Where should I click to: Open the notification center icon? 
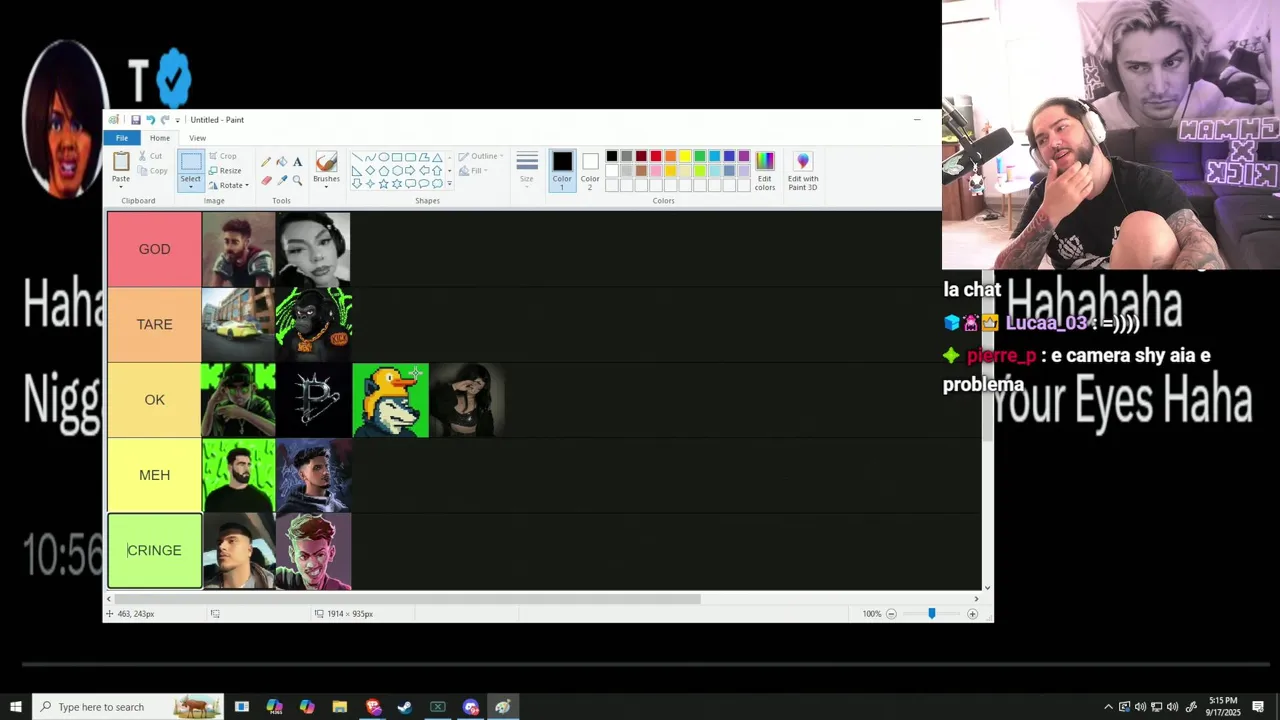click(x=1258, y=707)
